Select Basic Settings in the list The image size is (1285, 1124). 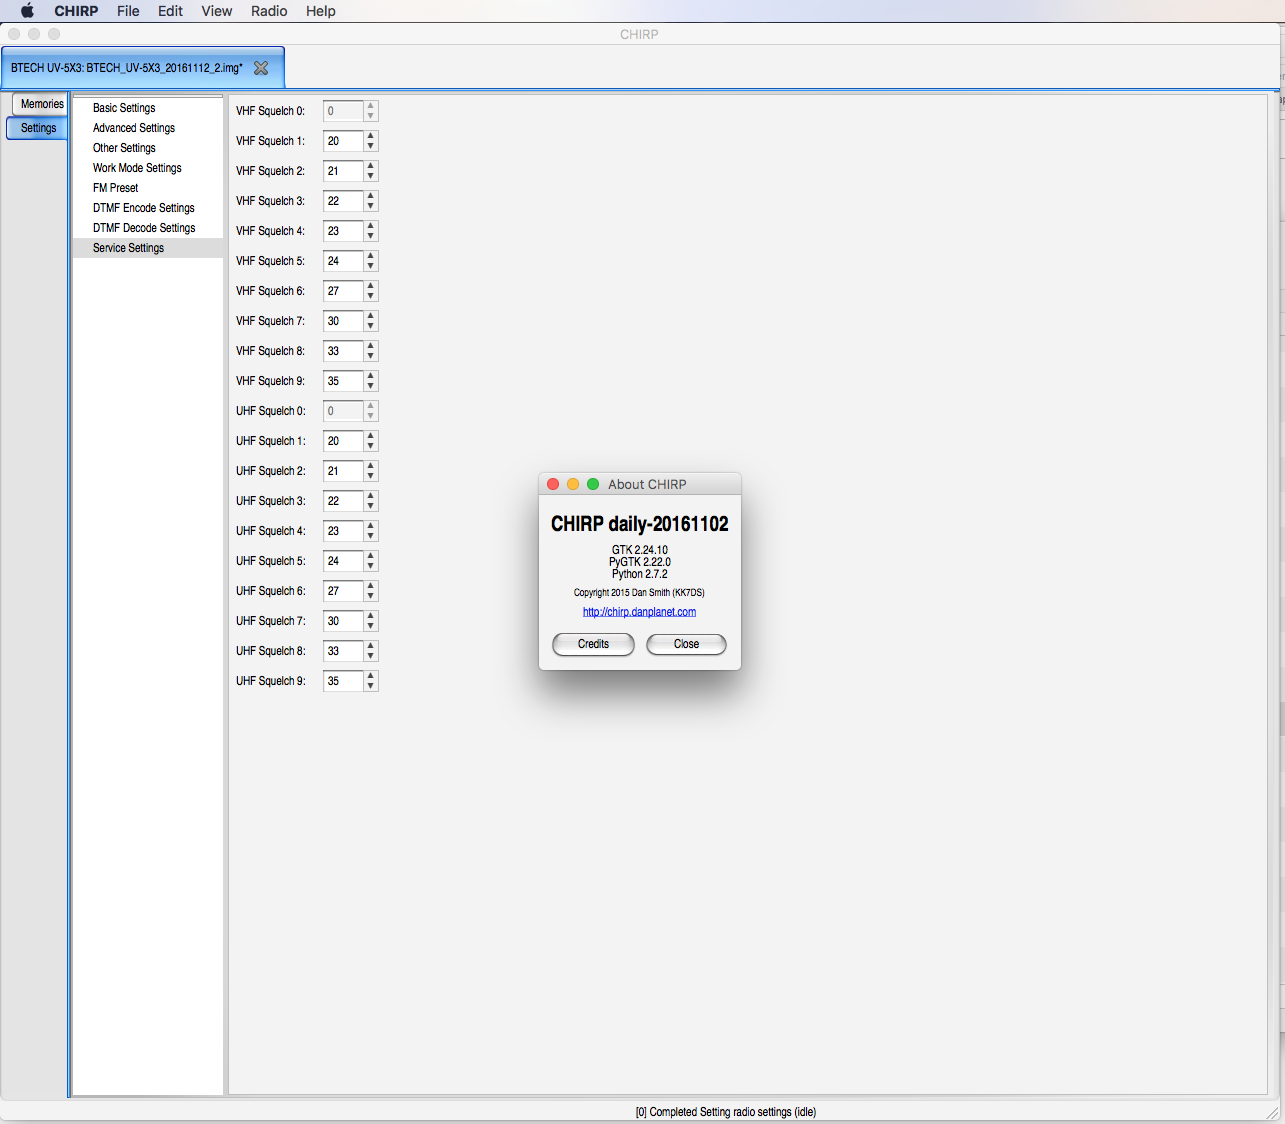(148, 108)
